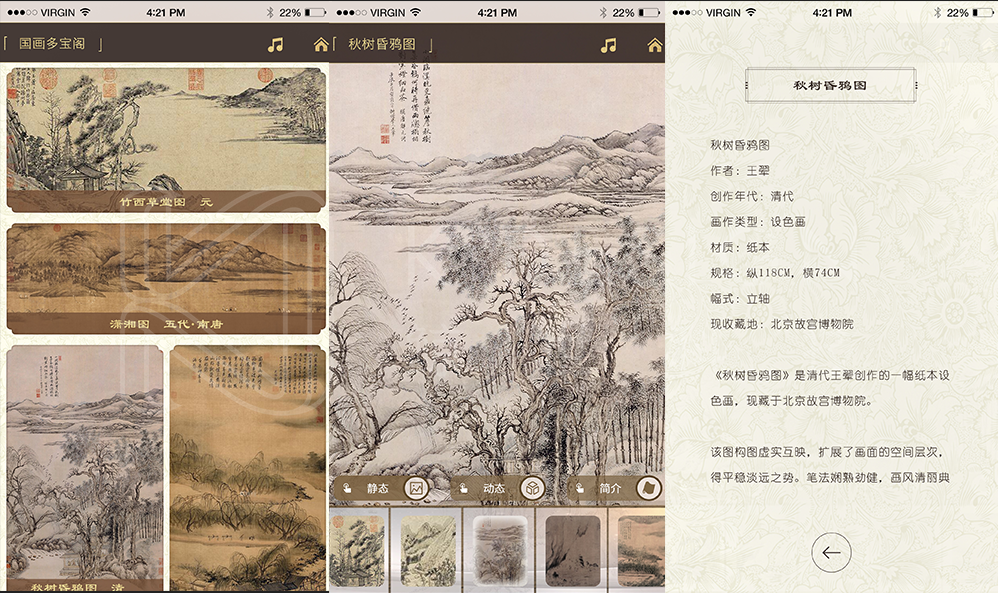Tap the battery icon in the info screen status bar
The image size is (998, 593).
pyautogui.click(x=983, y=12)
